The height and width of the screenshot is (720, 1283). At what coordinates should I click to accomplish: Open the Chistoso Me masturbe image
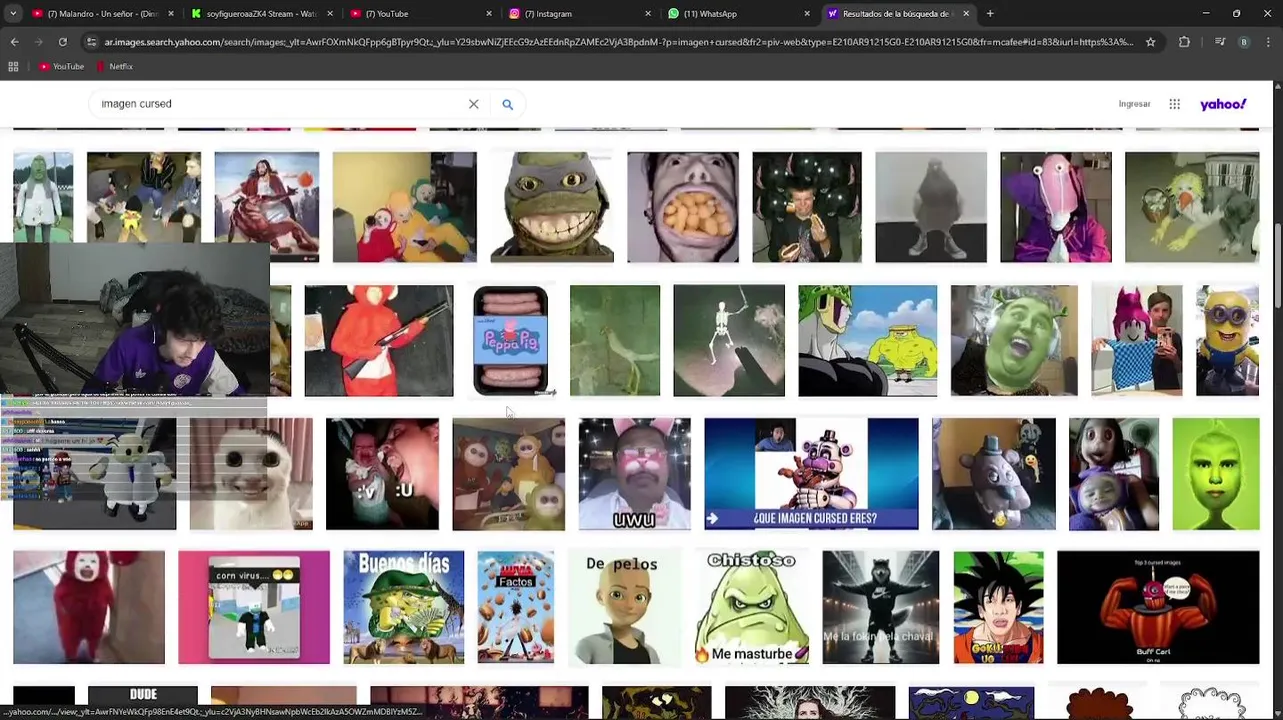pyautogui.click(x=751, y=607)
